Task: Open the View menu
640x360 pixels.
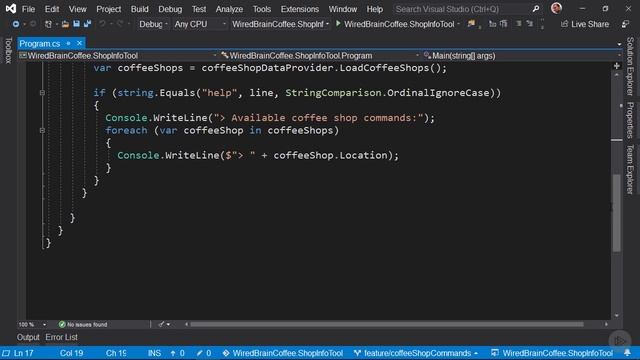Action: 78,9
